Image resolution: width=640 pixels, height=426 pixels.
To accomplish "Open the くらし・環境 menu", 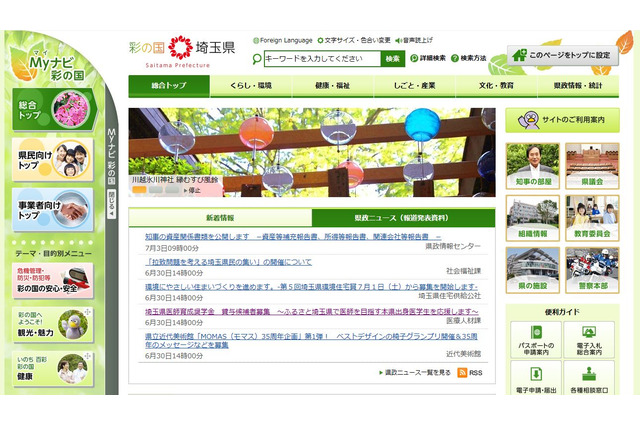I will [x=251, y=86].
